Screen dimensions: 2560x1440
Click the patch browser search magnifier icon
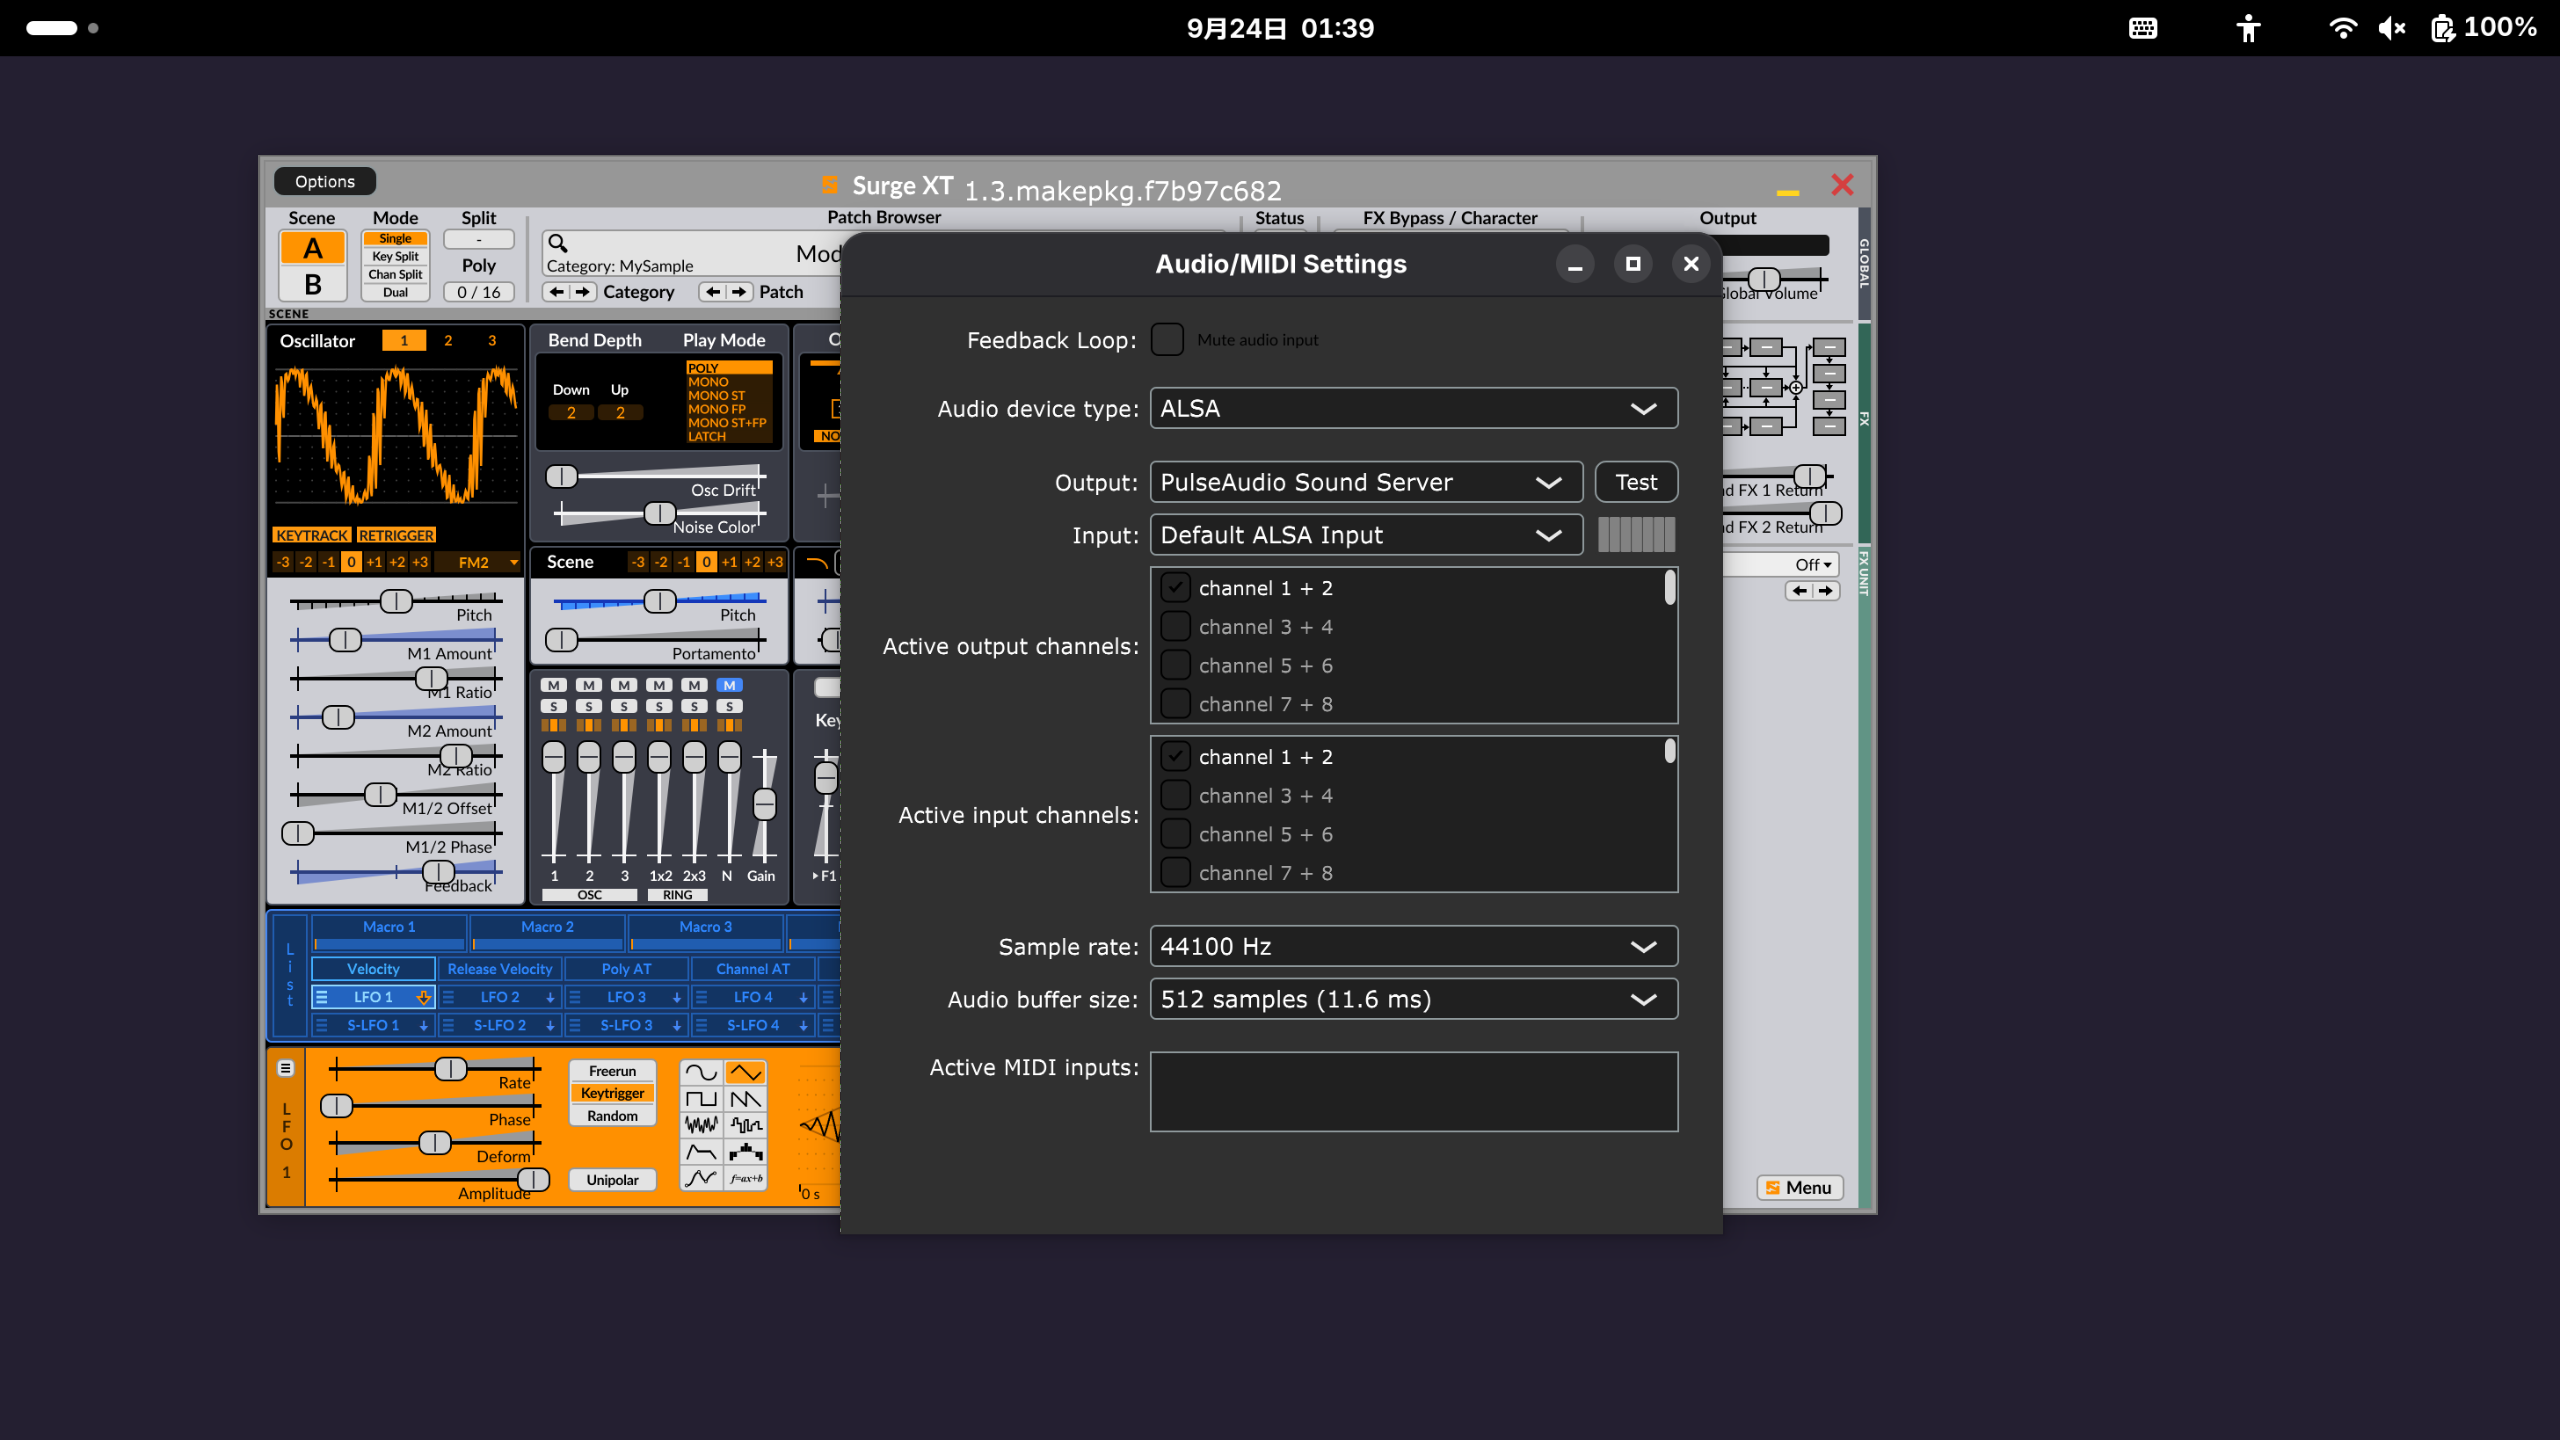(x=558, y=243)
